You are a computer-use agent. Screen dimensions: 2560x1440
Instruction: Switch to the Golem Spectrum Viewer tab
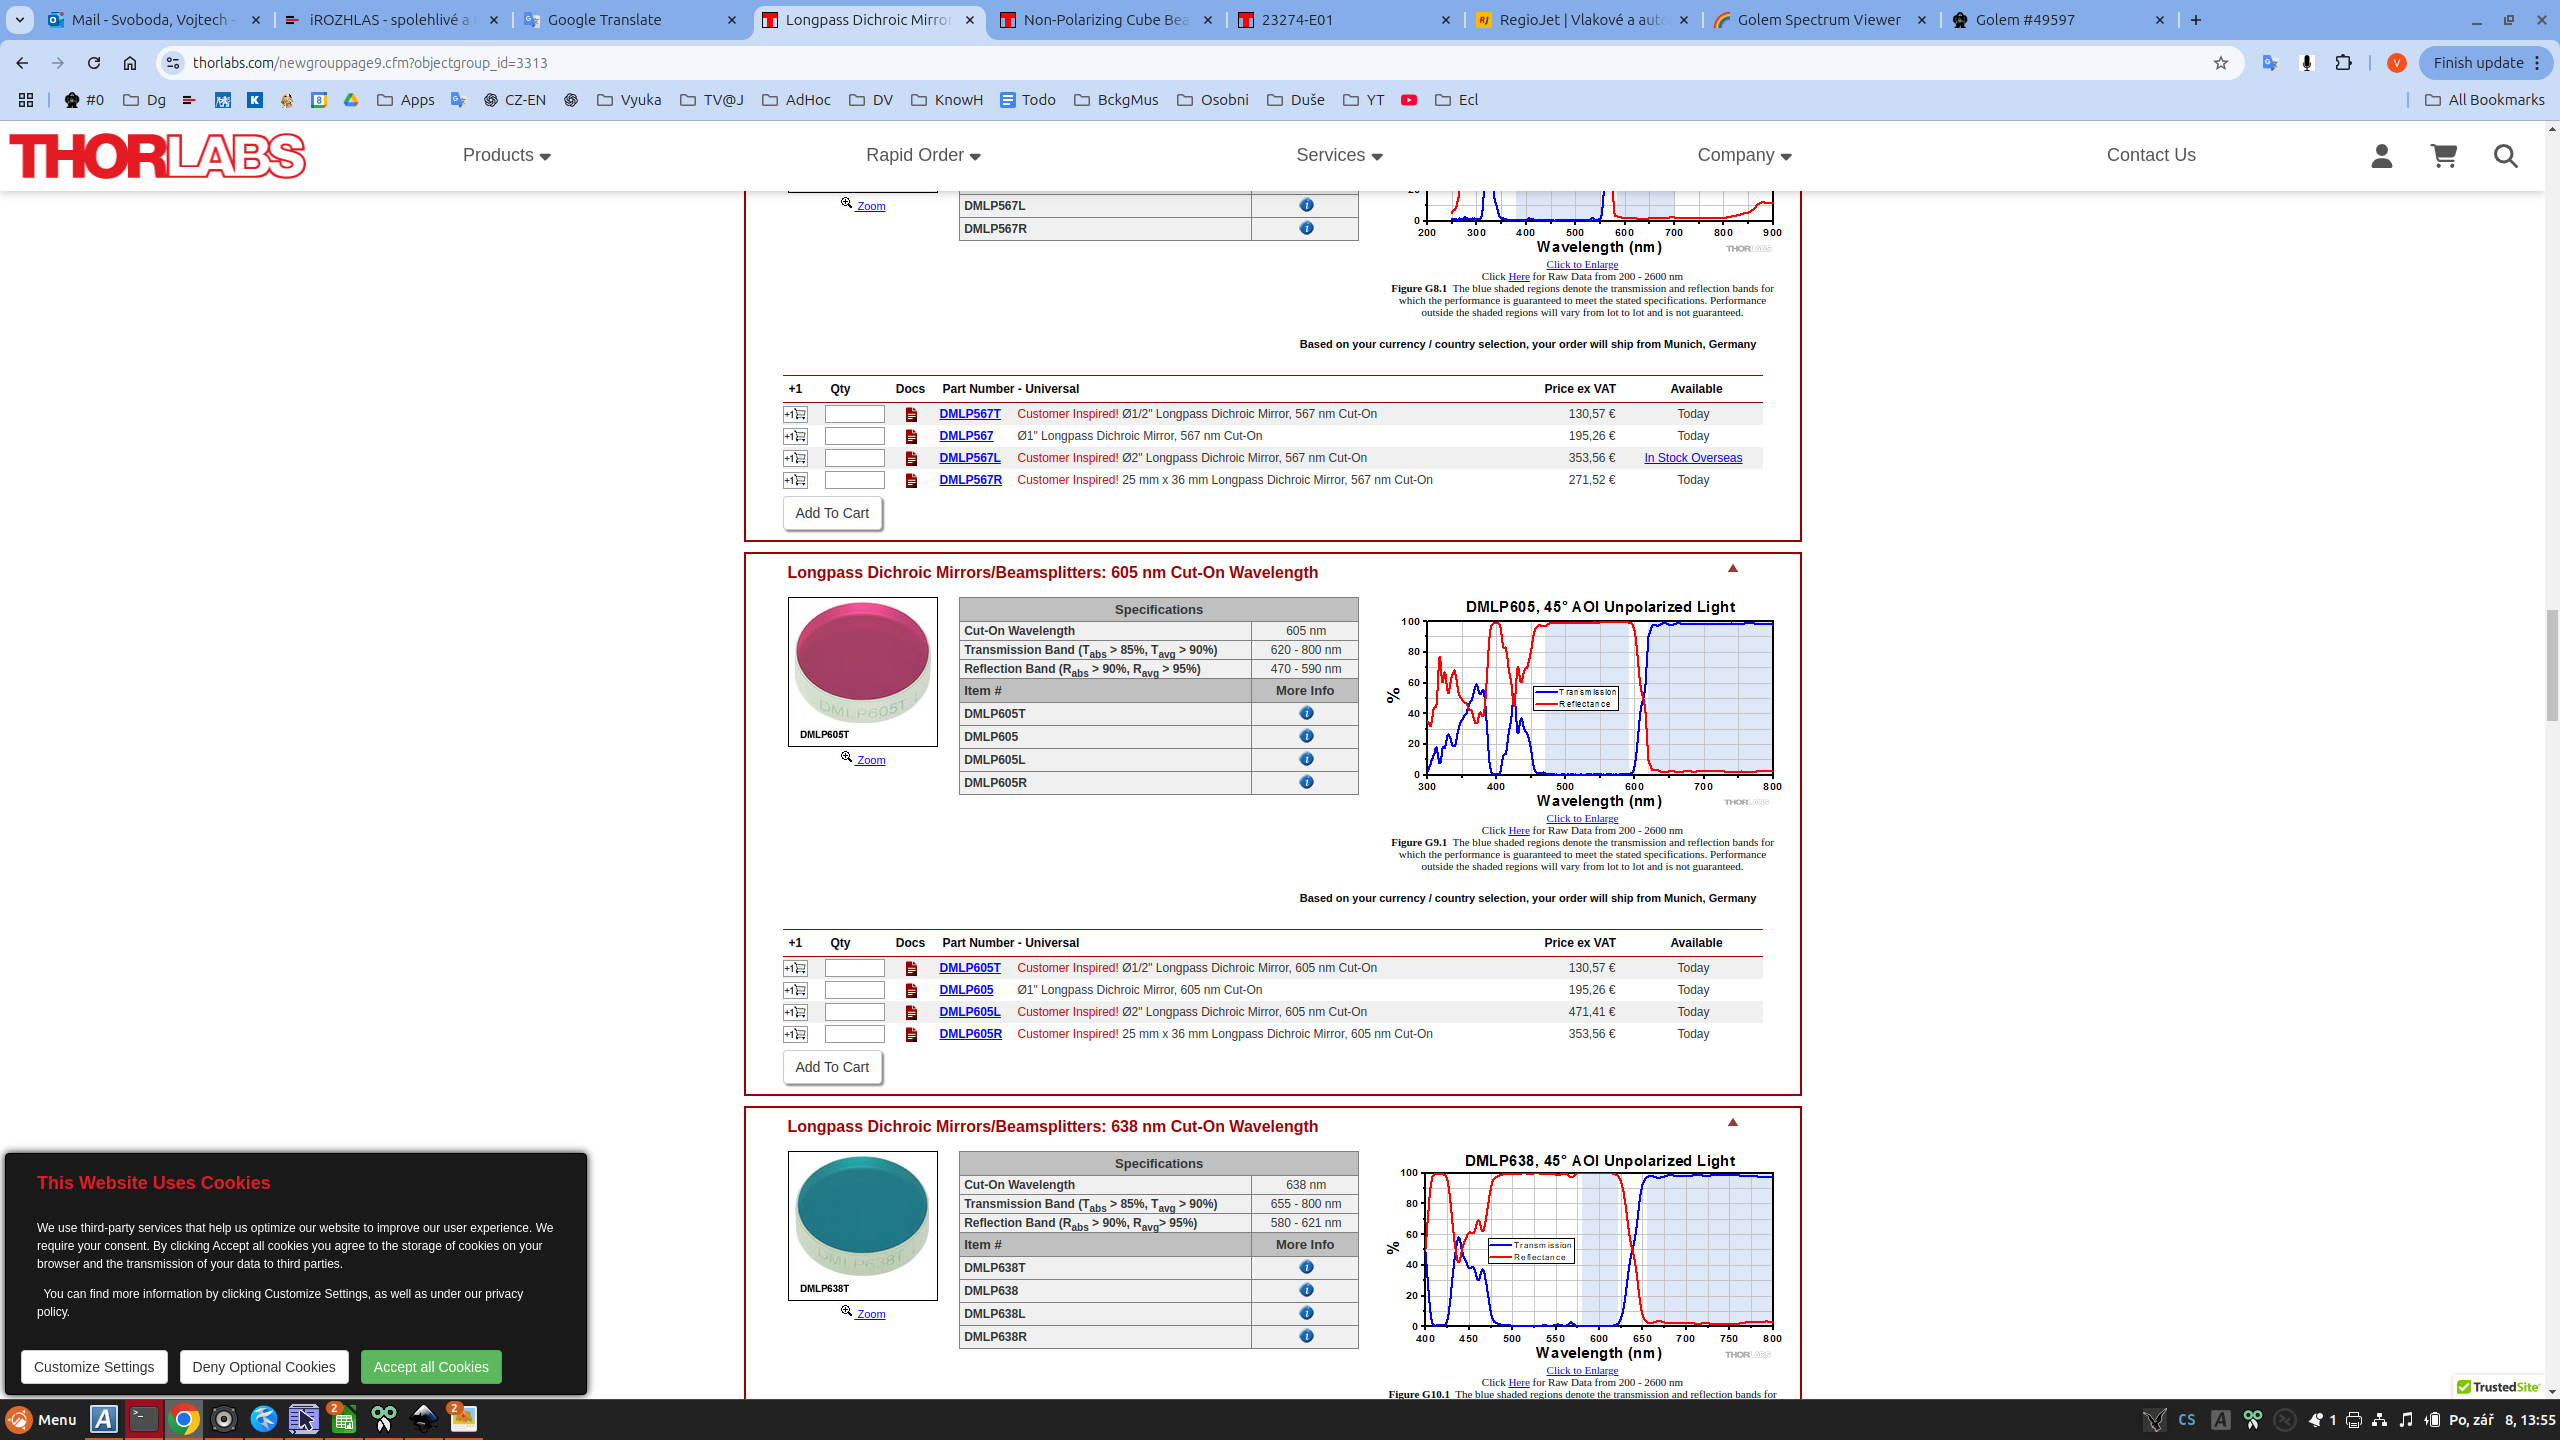pyautogui.click(x=1819, y=20)
